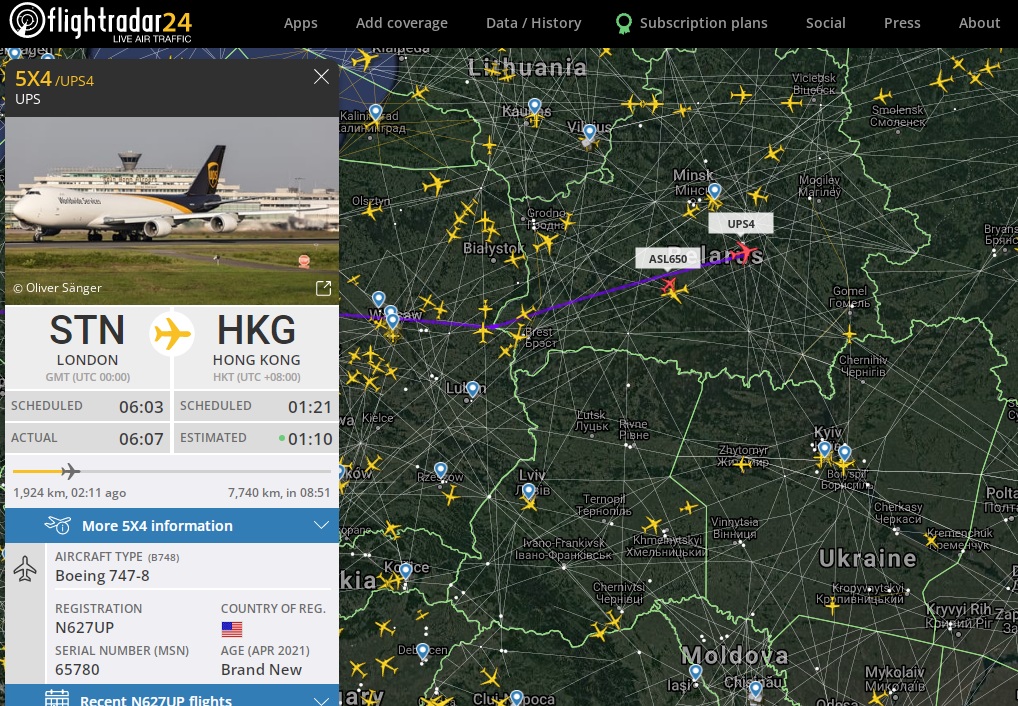Click the airport pin at Lviv
Viewport: 1018px width, 706px height.
[529, 490]
